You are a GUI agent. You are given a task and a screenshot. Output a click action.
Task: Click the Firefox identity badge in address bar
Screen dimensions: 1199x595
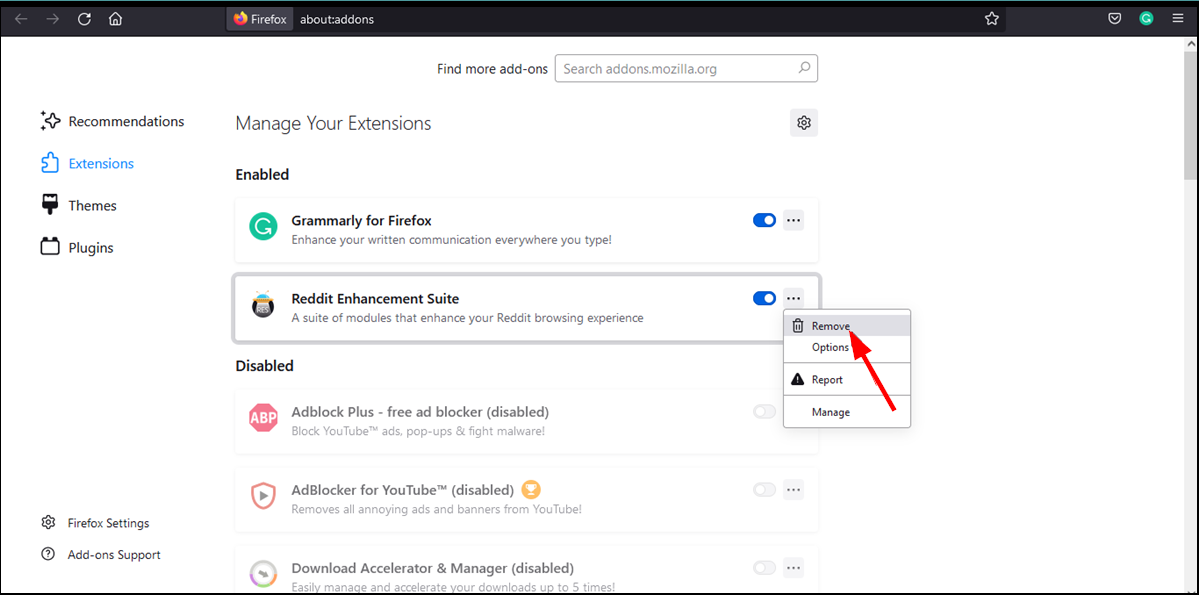260,19
